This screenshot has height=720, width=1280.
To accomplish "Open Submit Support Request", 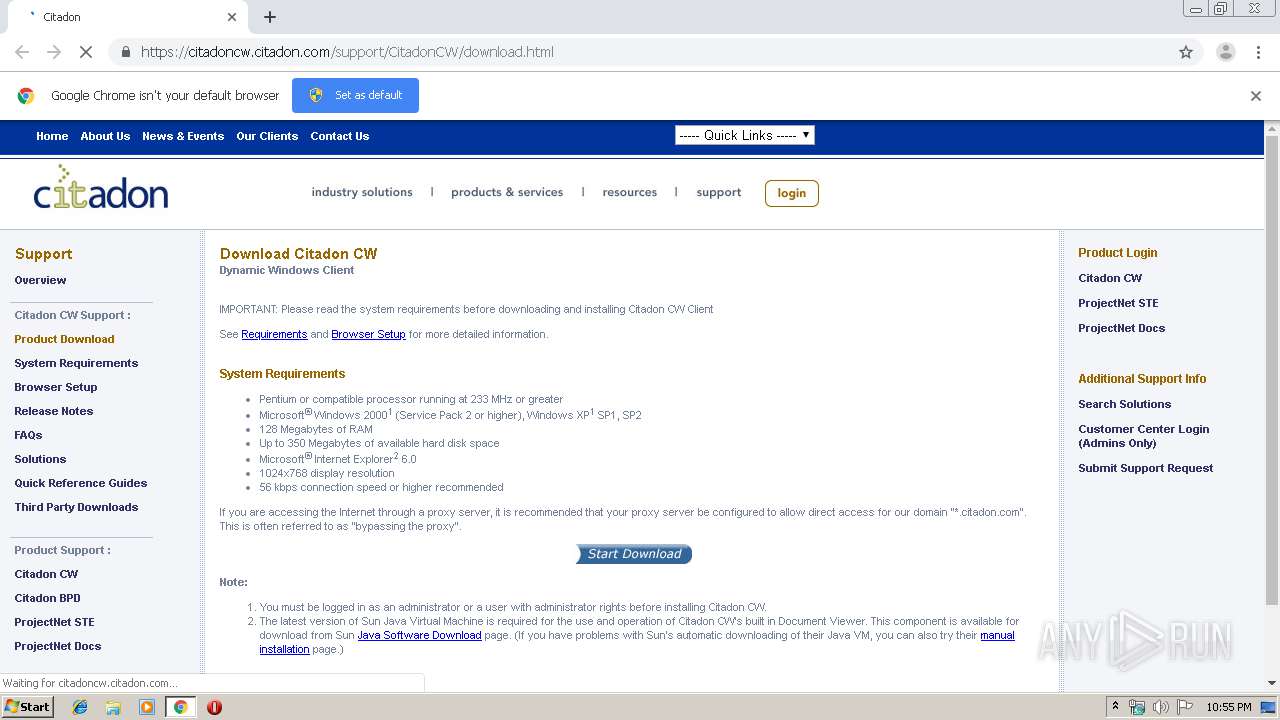I will pos(1145,468).
